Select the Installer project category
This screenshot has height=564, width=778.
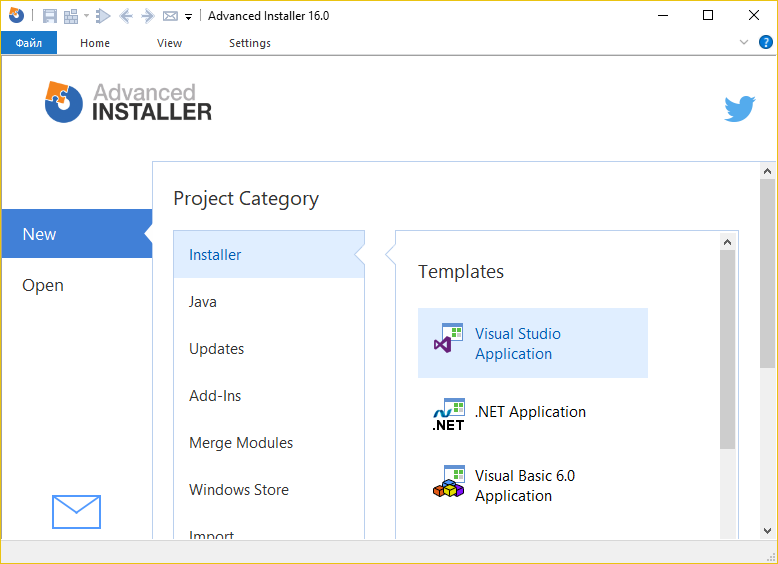pyautogui.click(x=269, y=254)
